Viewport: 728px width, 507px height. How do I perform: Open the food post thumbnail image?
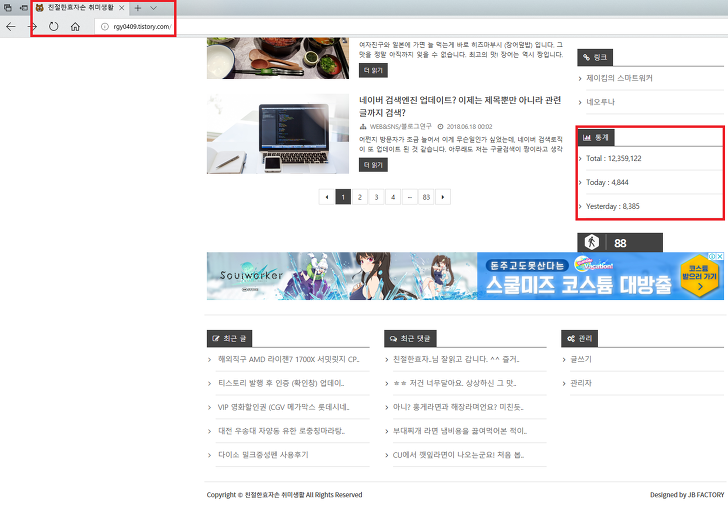(278, 58)
